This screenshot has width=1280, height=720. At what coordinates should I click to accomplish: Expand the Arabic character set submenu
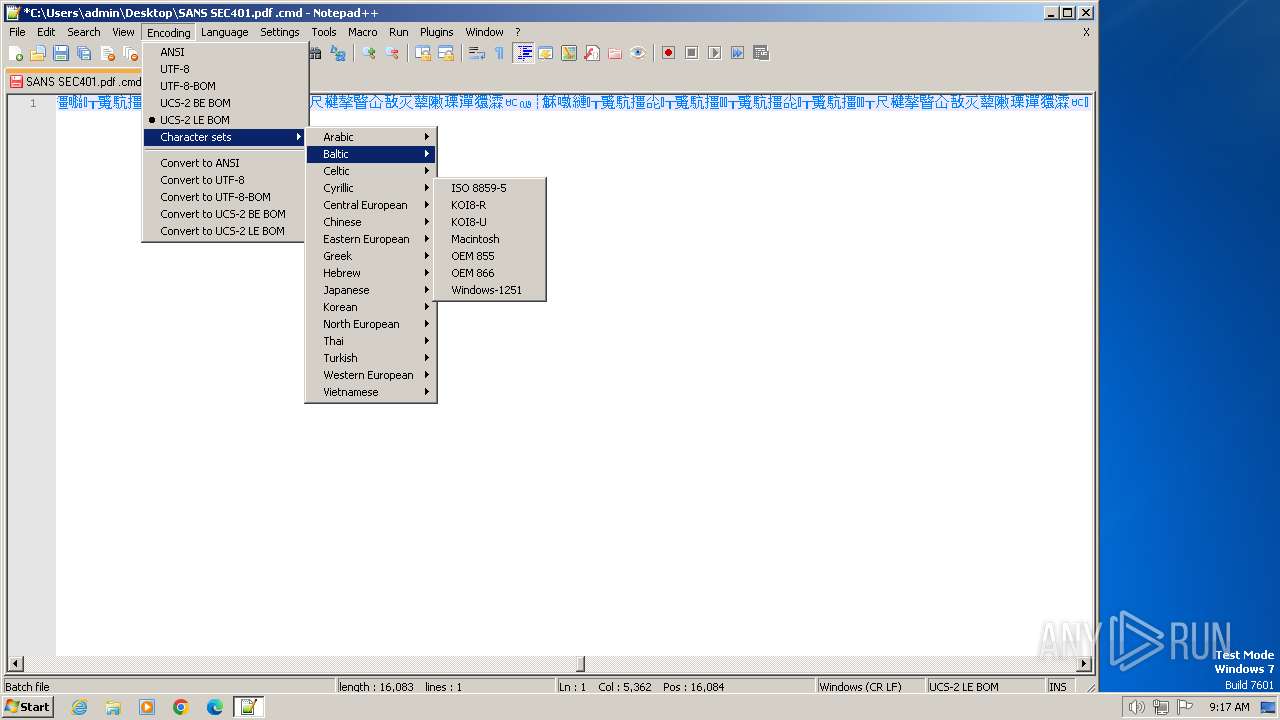pyautogui.click(x=370, y=137)
